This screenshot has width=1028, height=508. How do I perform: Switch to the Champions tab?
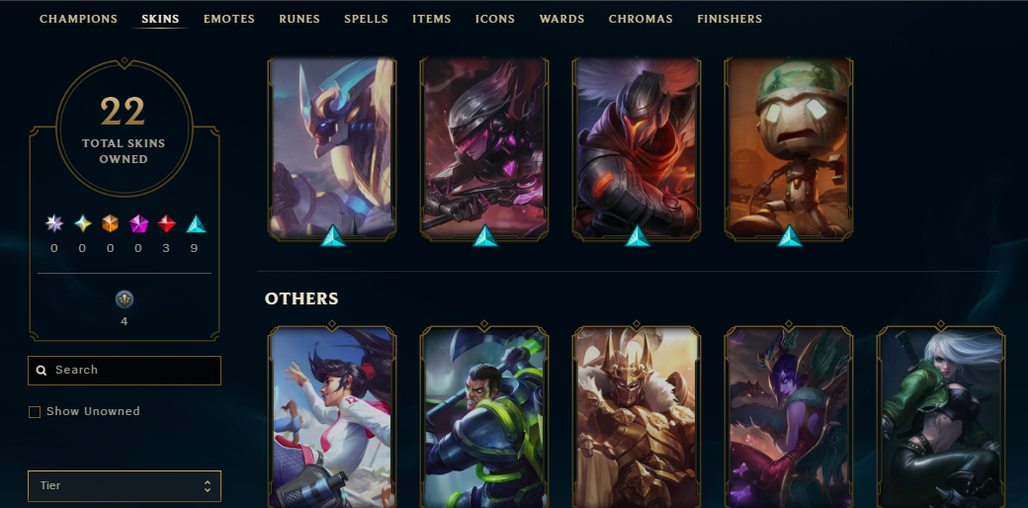(79, 19)
